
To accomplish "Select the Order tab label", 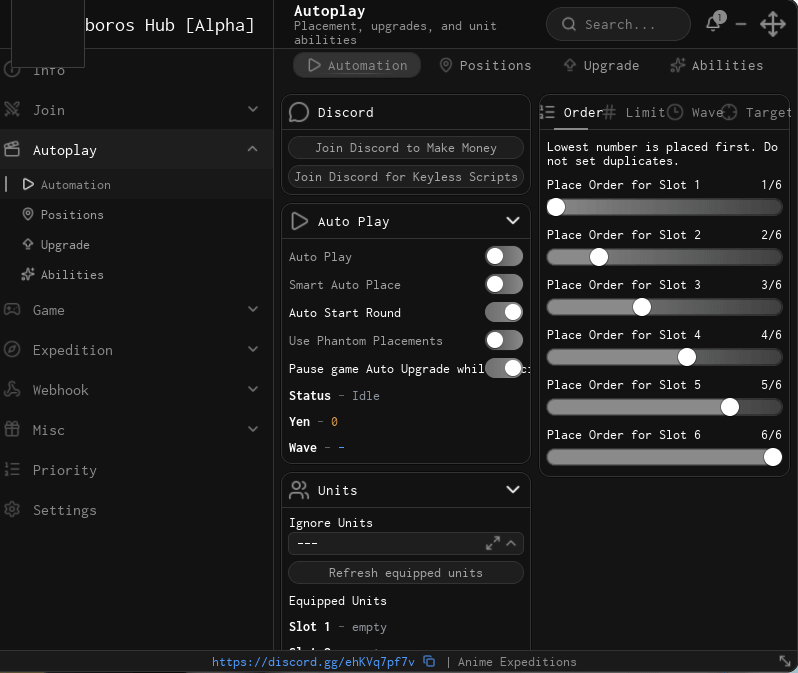I will 583,113.
